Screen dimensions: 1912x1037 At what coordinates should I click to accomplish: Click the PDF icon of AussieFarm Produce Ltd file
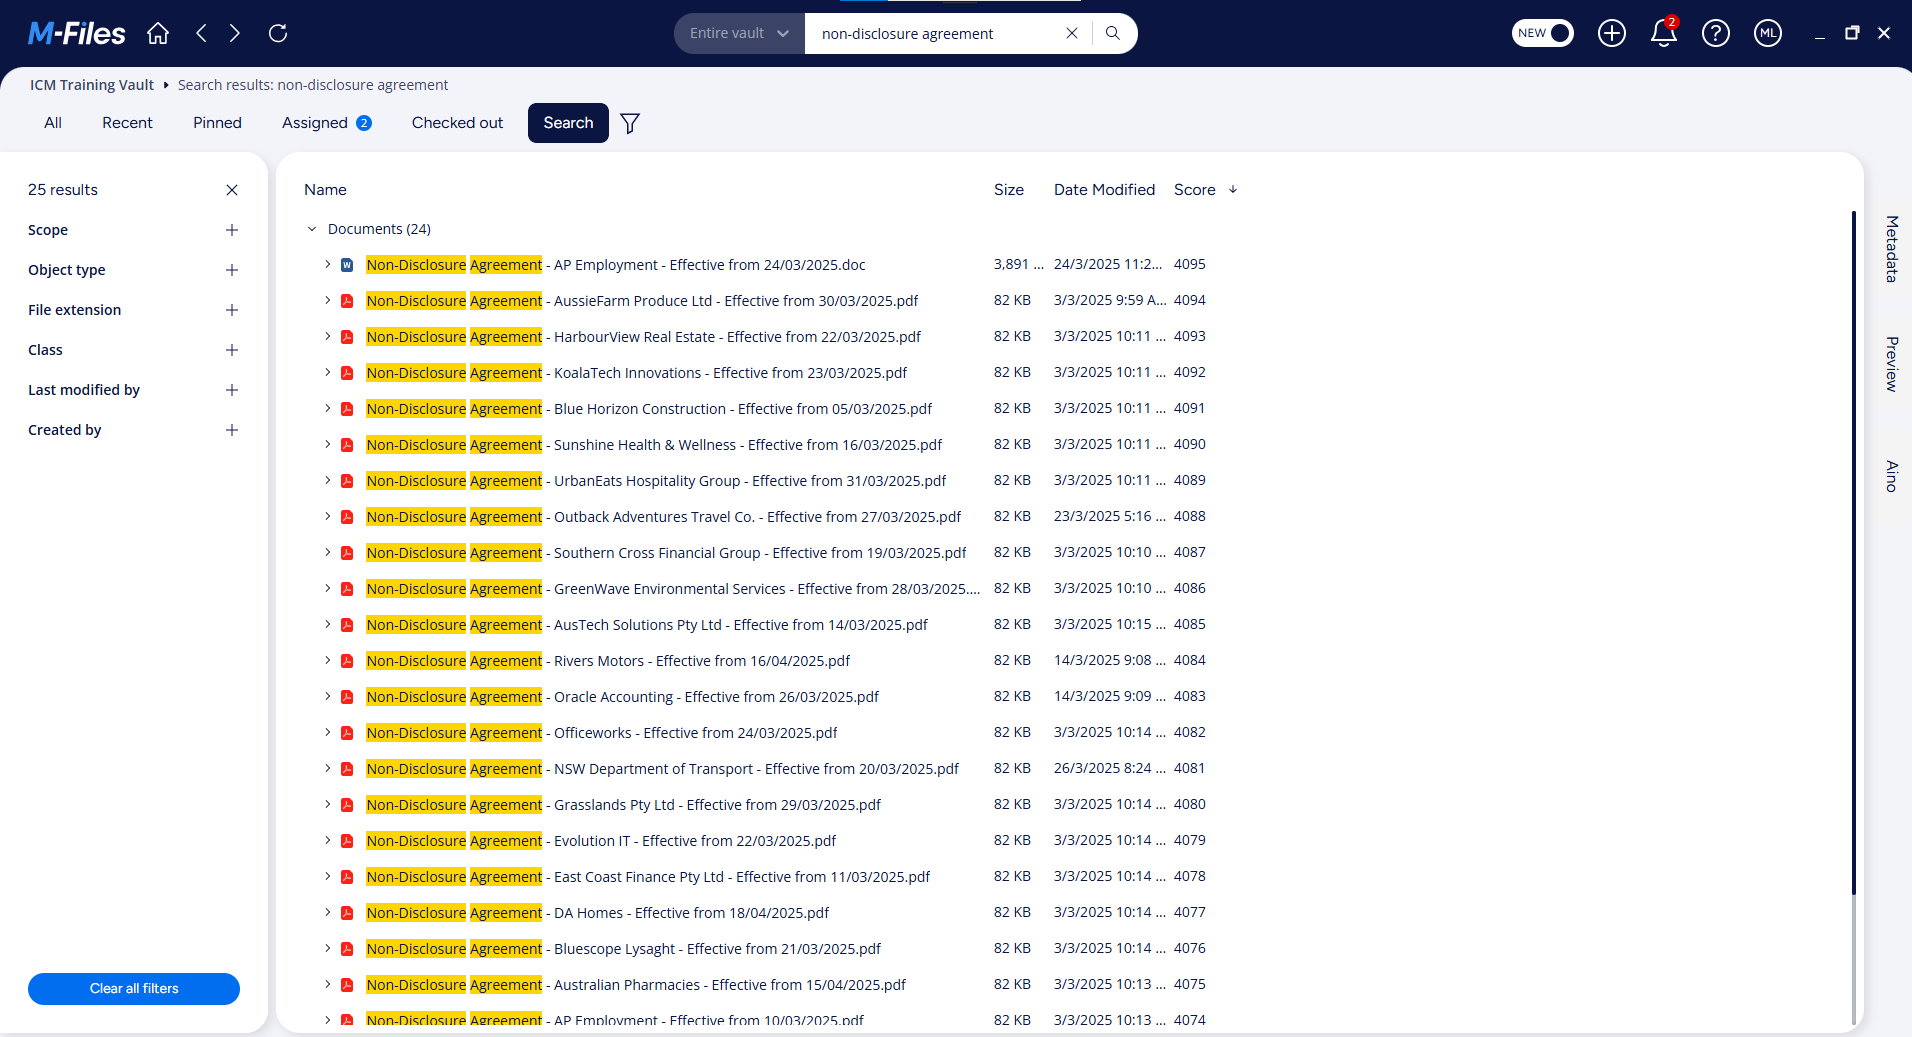[x=347, y=301]
